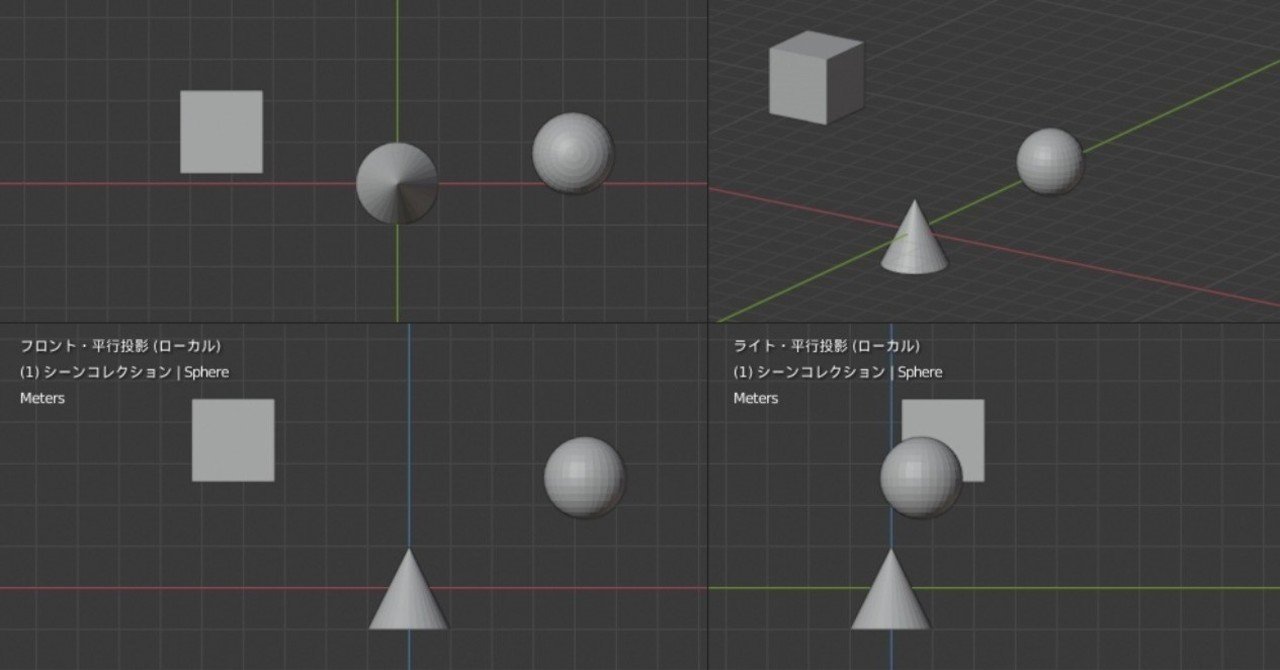Select the cone in the top view viewport

click(397, 183)
